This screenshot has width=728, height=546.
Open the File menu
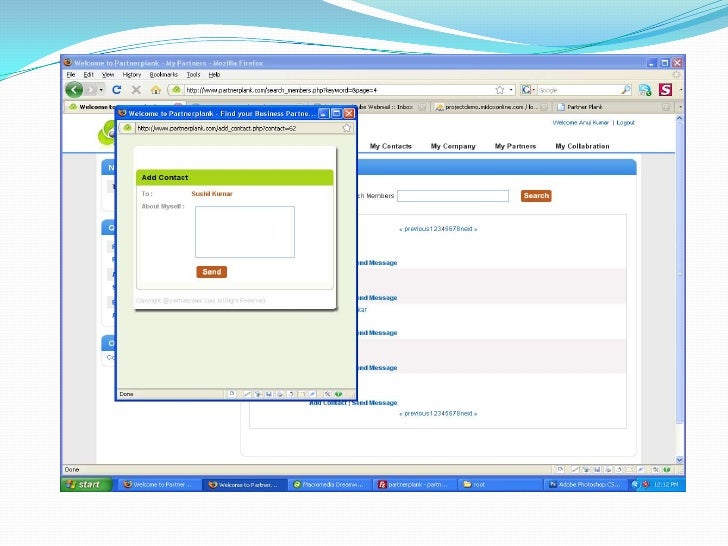point(71,75)
